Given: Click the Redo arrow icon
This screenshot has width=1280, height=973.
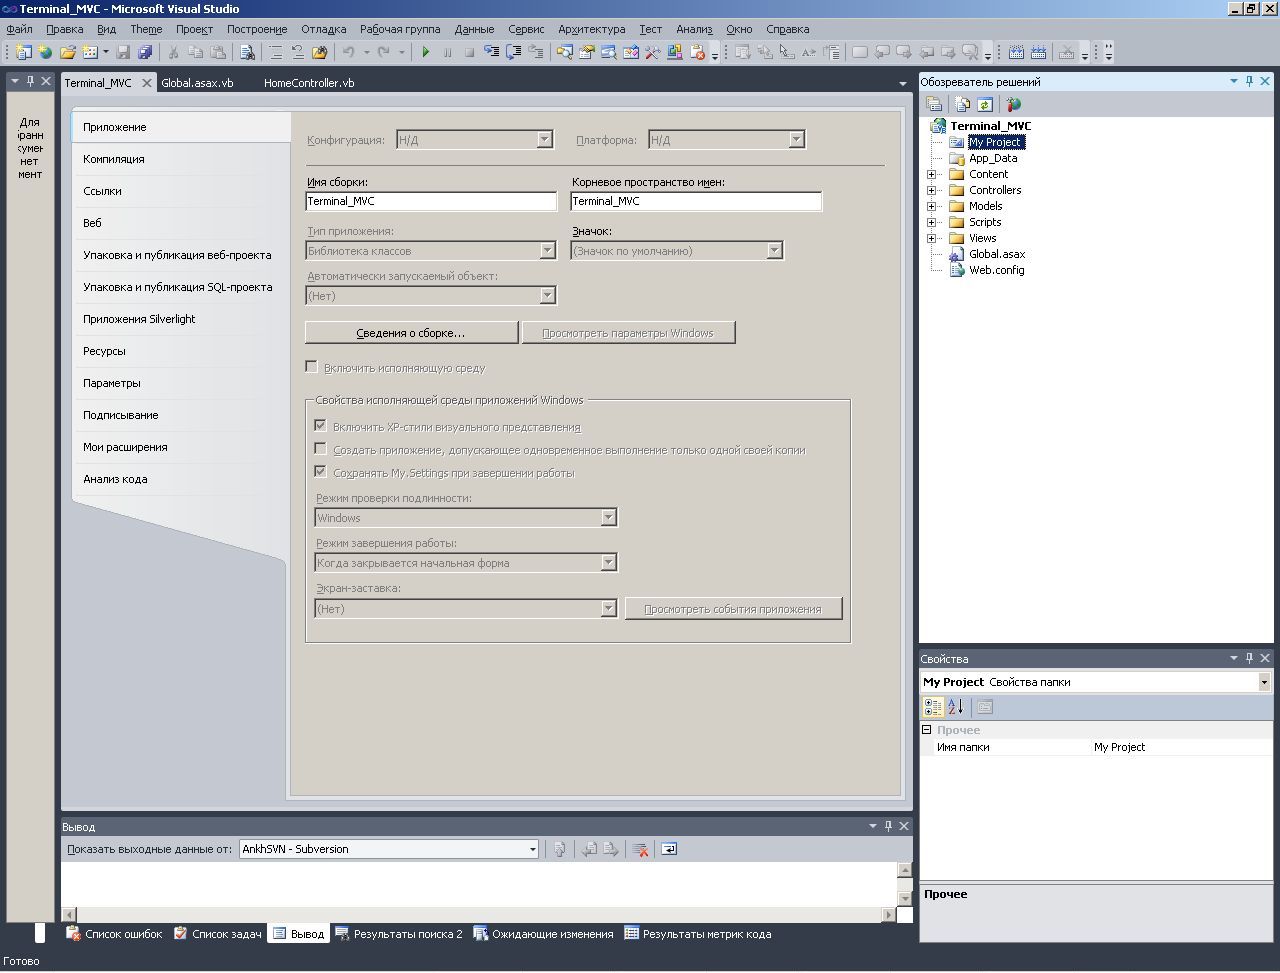Looking at the screenshot, I should coord(384,52).
